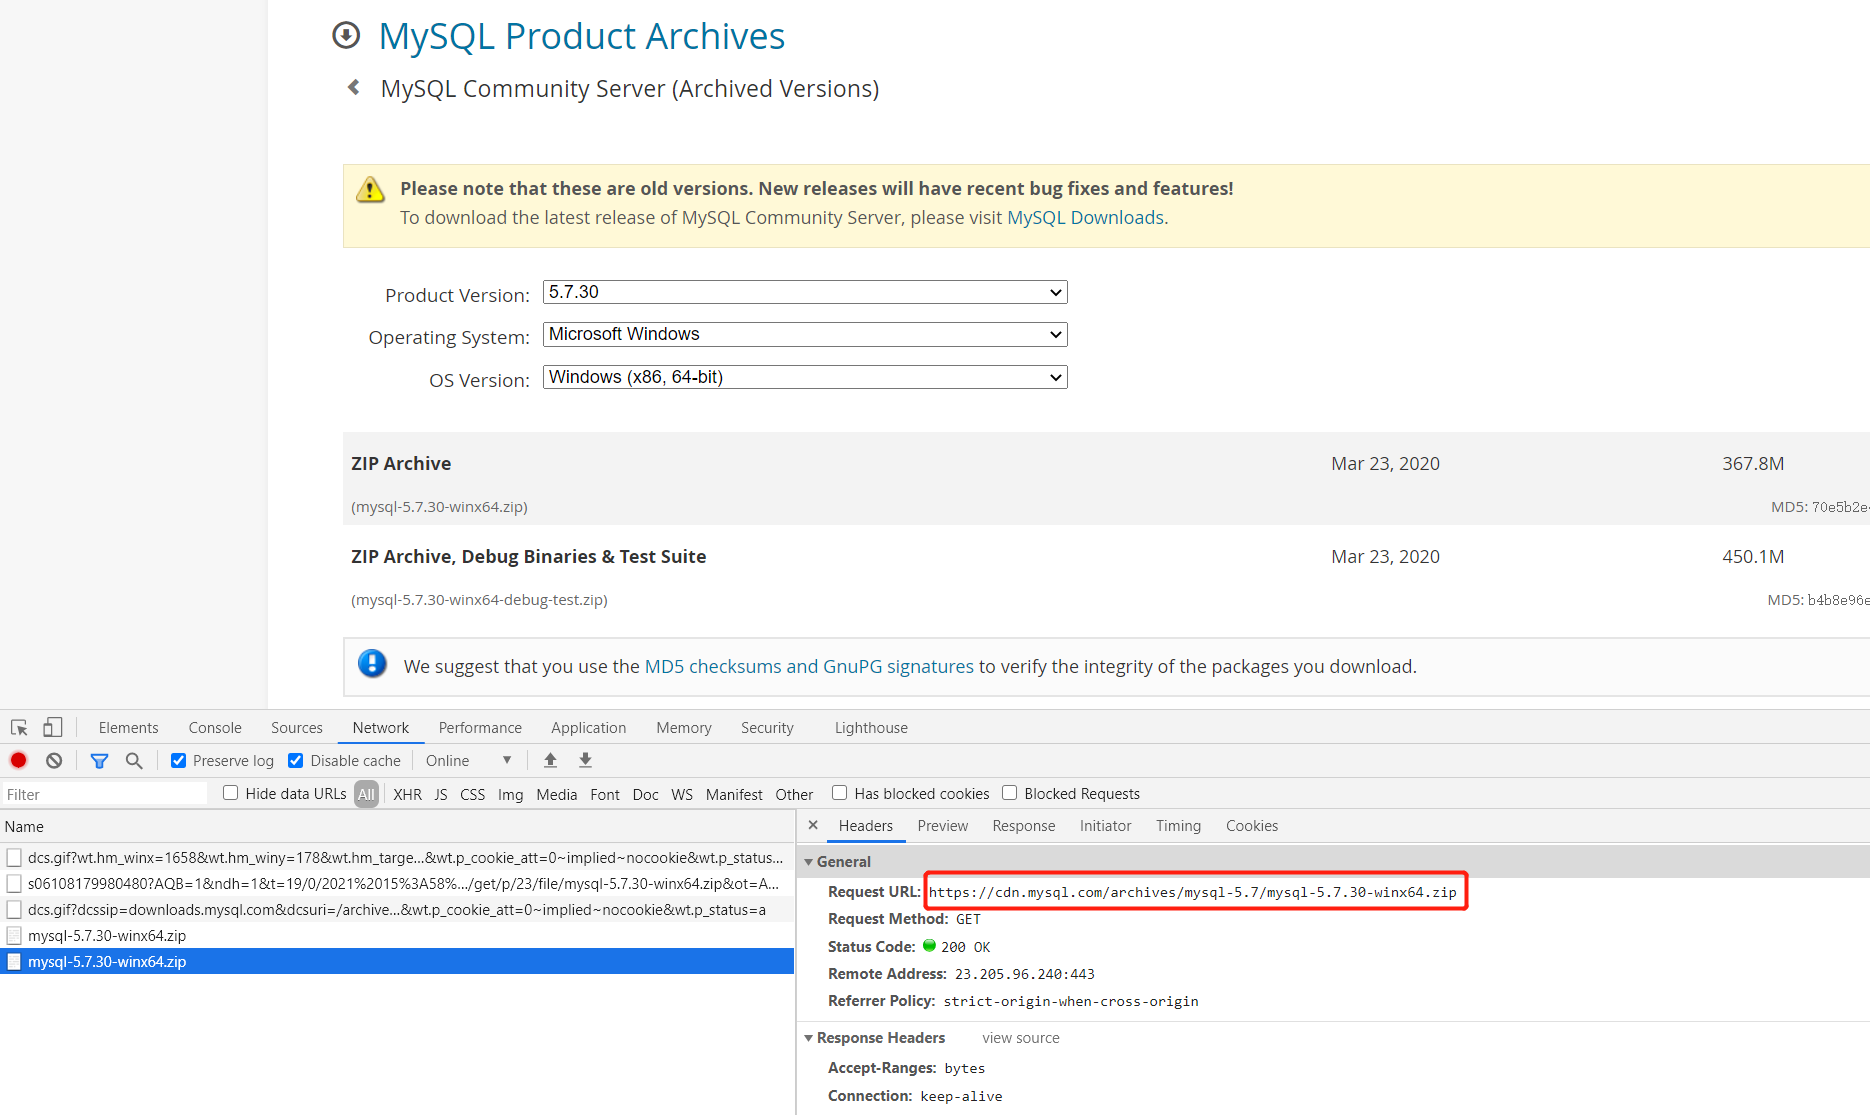1870x1115 pixels.
Task: Open the Operating System dropdown
Action: point(805,334)
